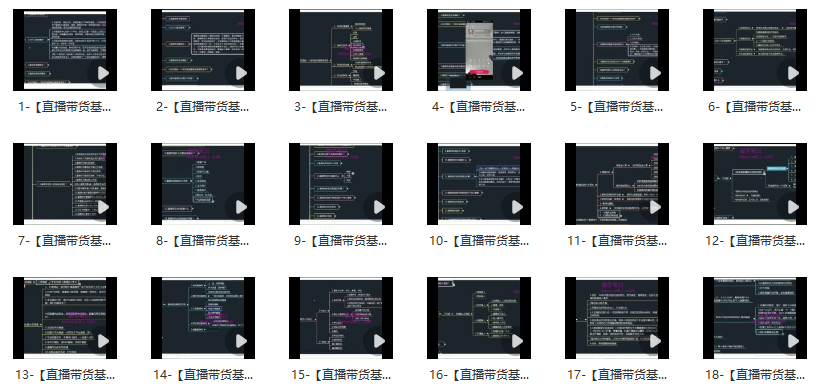Open the thumbnail of video 15
818x389 pixels.
tap(341, 318)
